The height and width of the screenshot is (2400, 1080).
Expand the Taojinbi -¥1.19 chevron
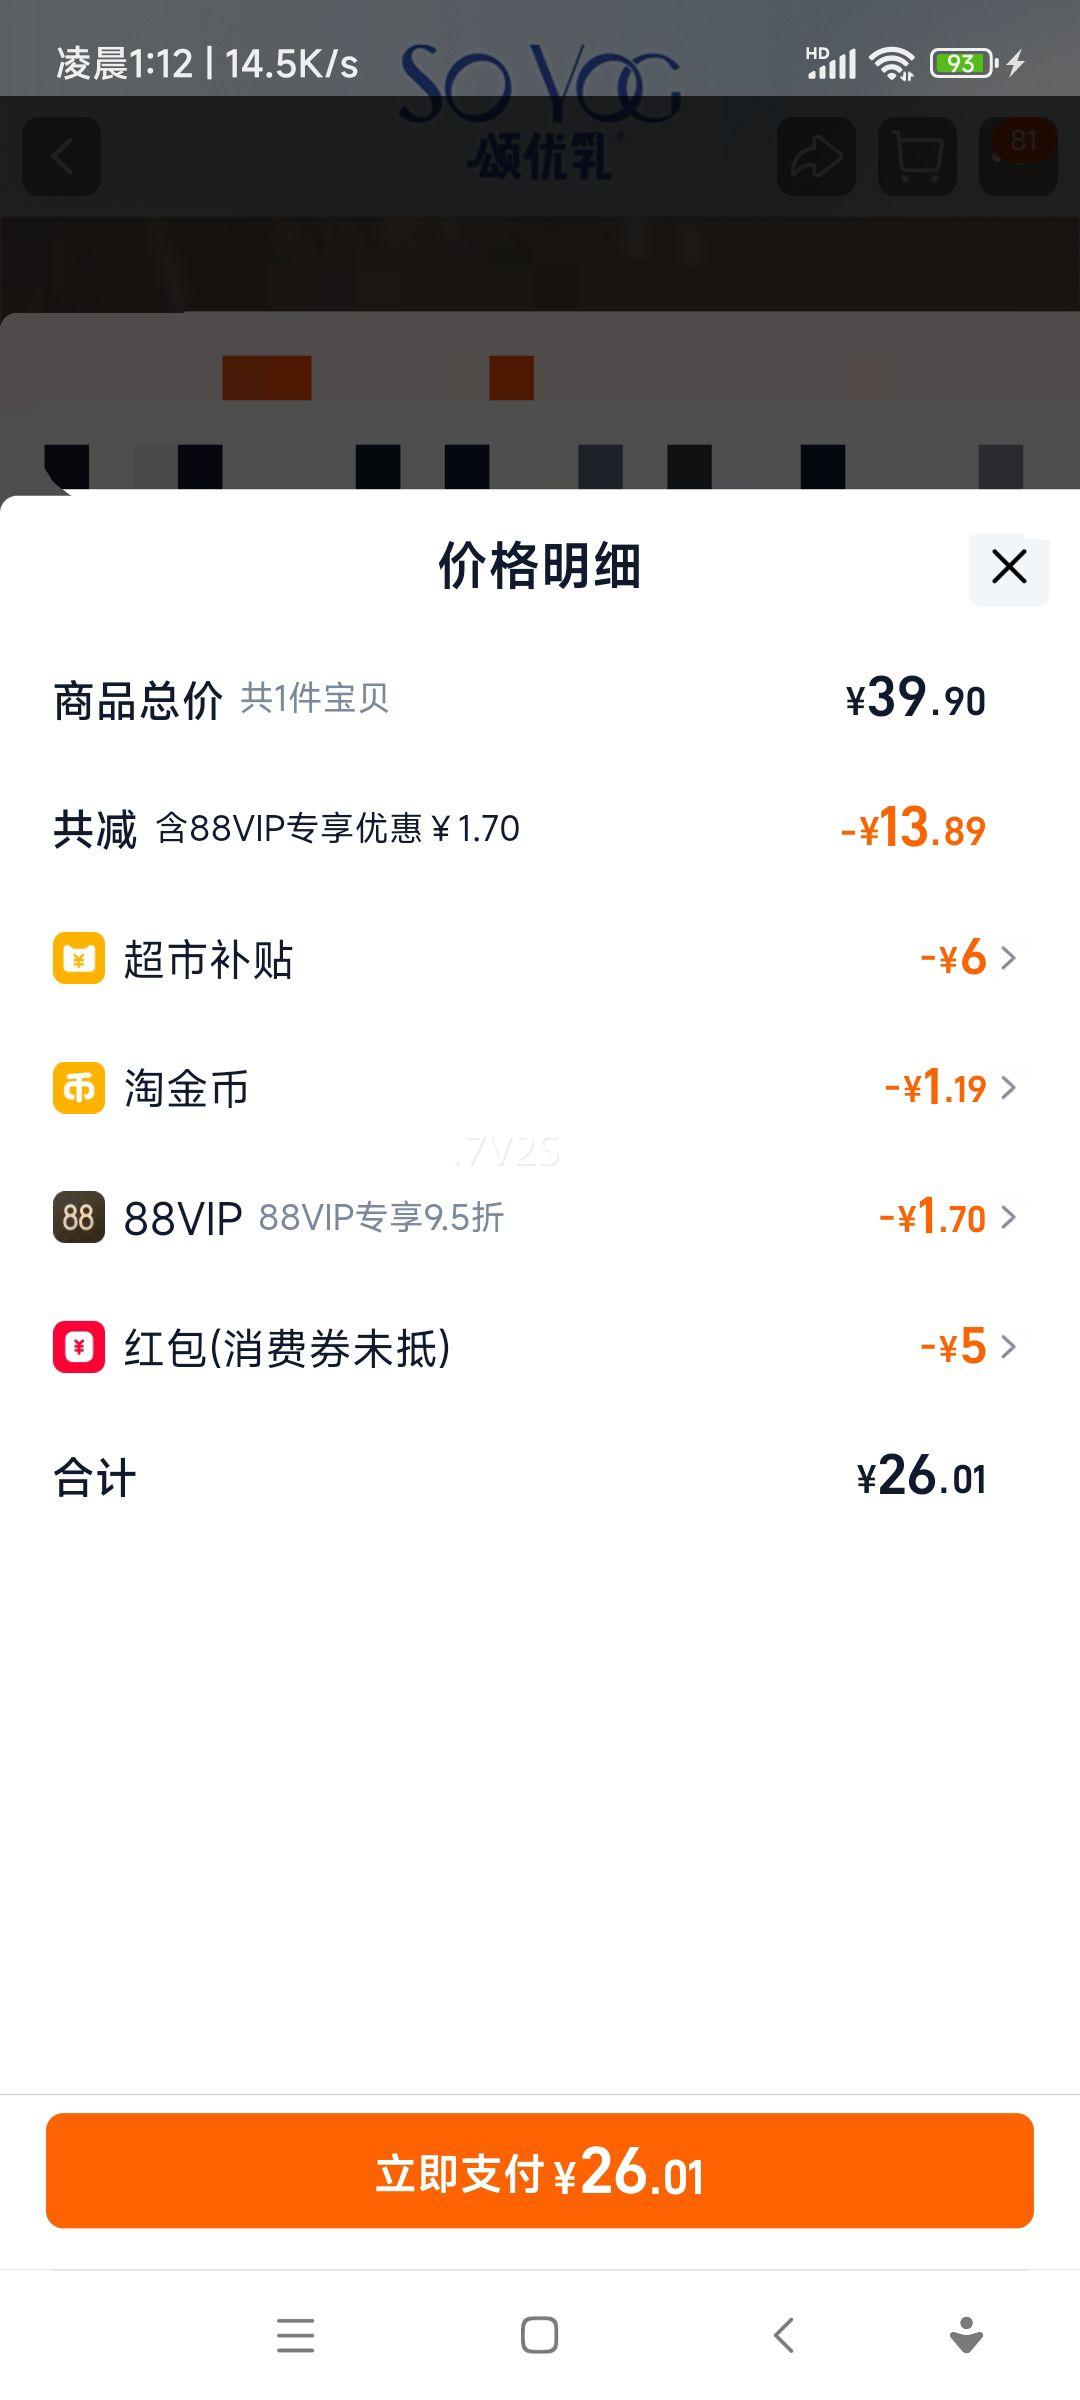click(1008, 1088)
